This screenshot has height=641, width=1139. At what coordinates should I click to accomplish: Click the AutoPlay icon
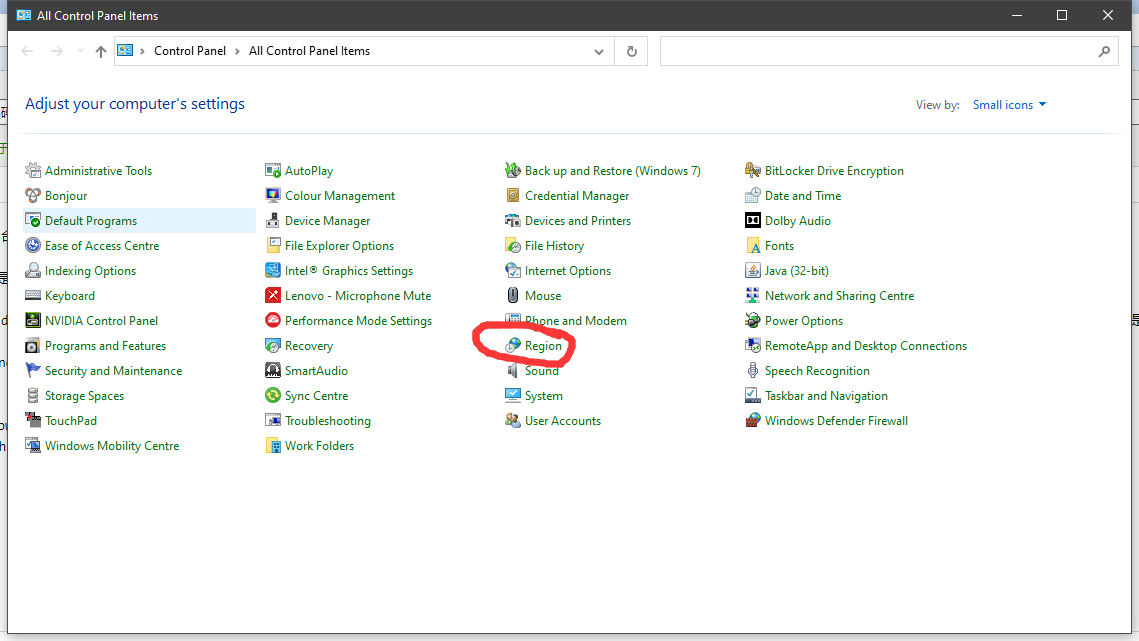click(273, 171)
